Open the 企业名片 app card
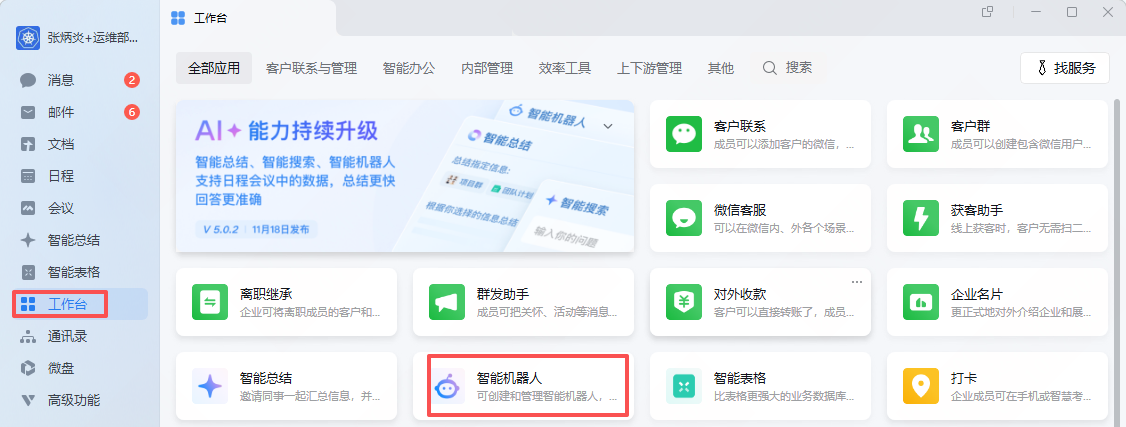The image size is (1126, 427). [x=997, y=302]
